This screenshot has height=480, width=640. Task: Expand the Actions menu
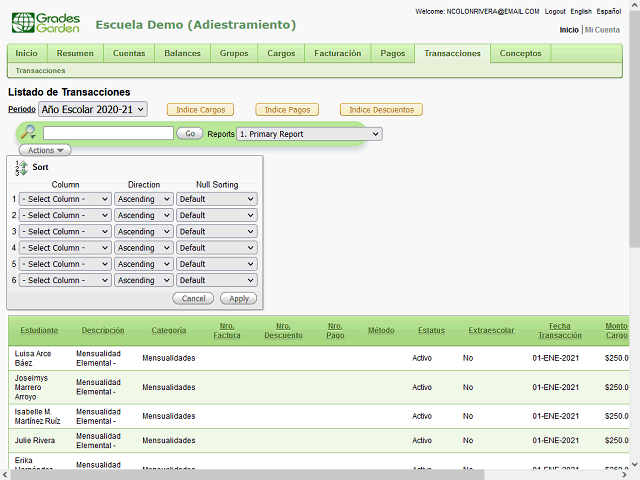[44, 150]
